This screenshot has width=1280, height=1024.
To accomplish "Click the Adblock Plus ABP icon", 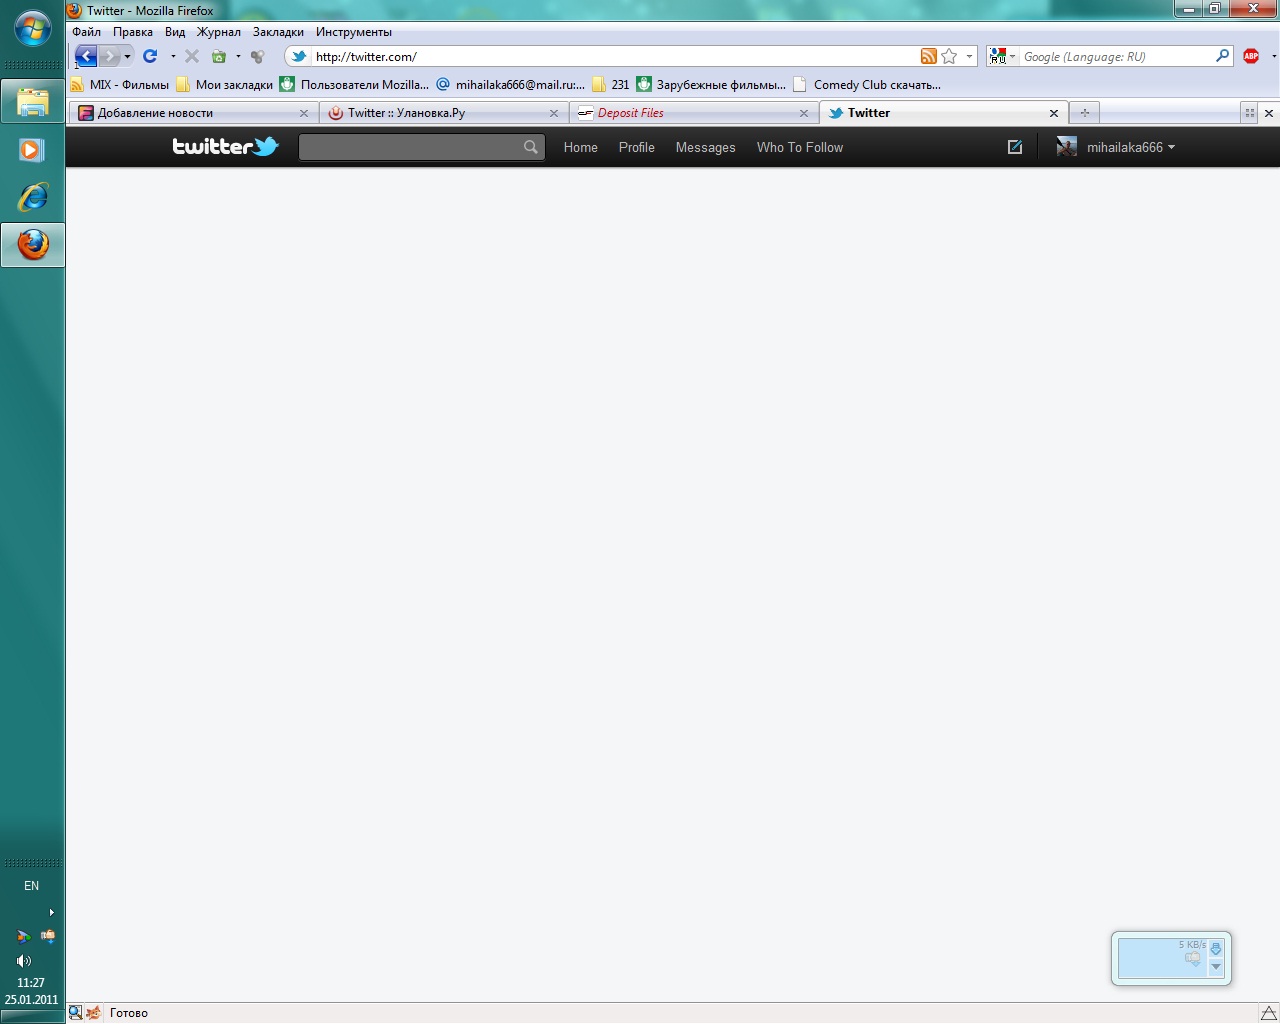I will [1251, 56].
